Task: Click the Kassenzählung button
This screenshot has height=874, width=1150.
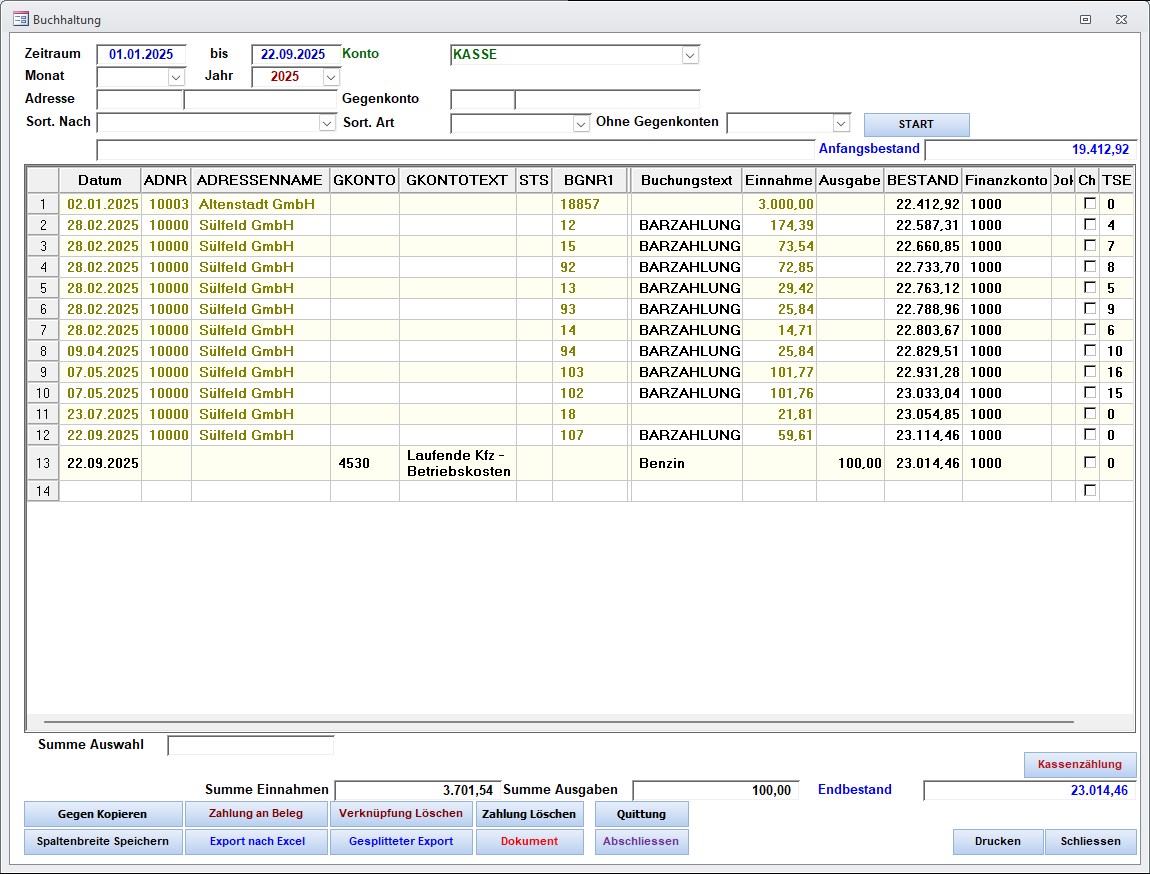Action: 1079,765
